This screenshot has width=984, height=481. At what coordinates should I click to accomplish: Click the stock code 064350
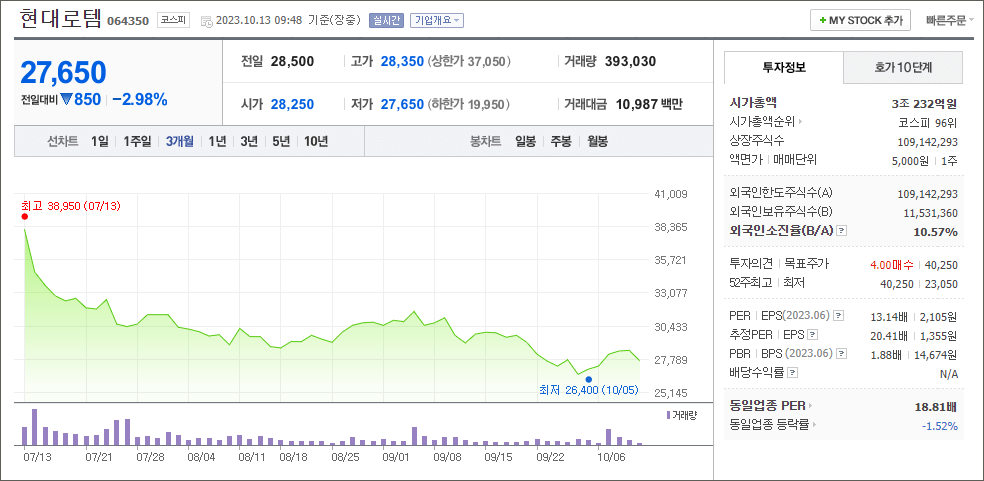click(x=128, y=21)
